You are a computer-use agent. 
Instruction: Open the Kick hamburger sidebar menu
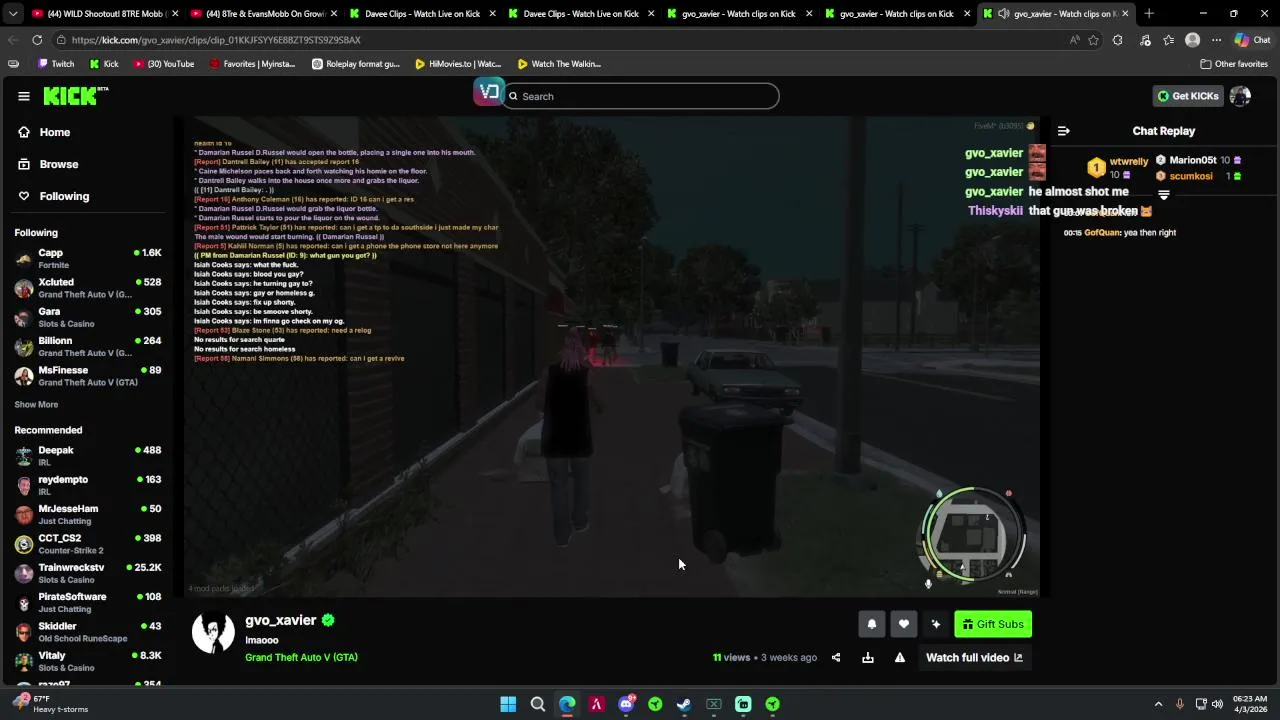(24, 96)
